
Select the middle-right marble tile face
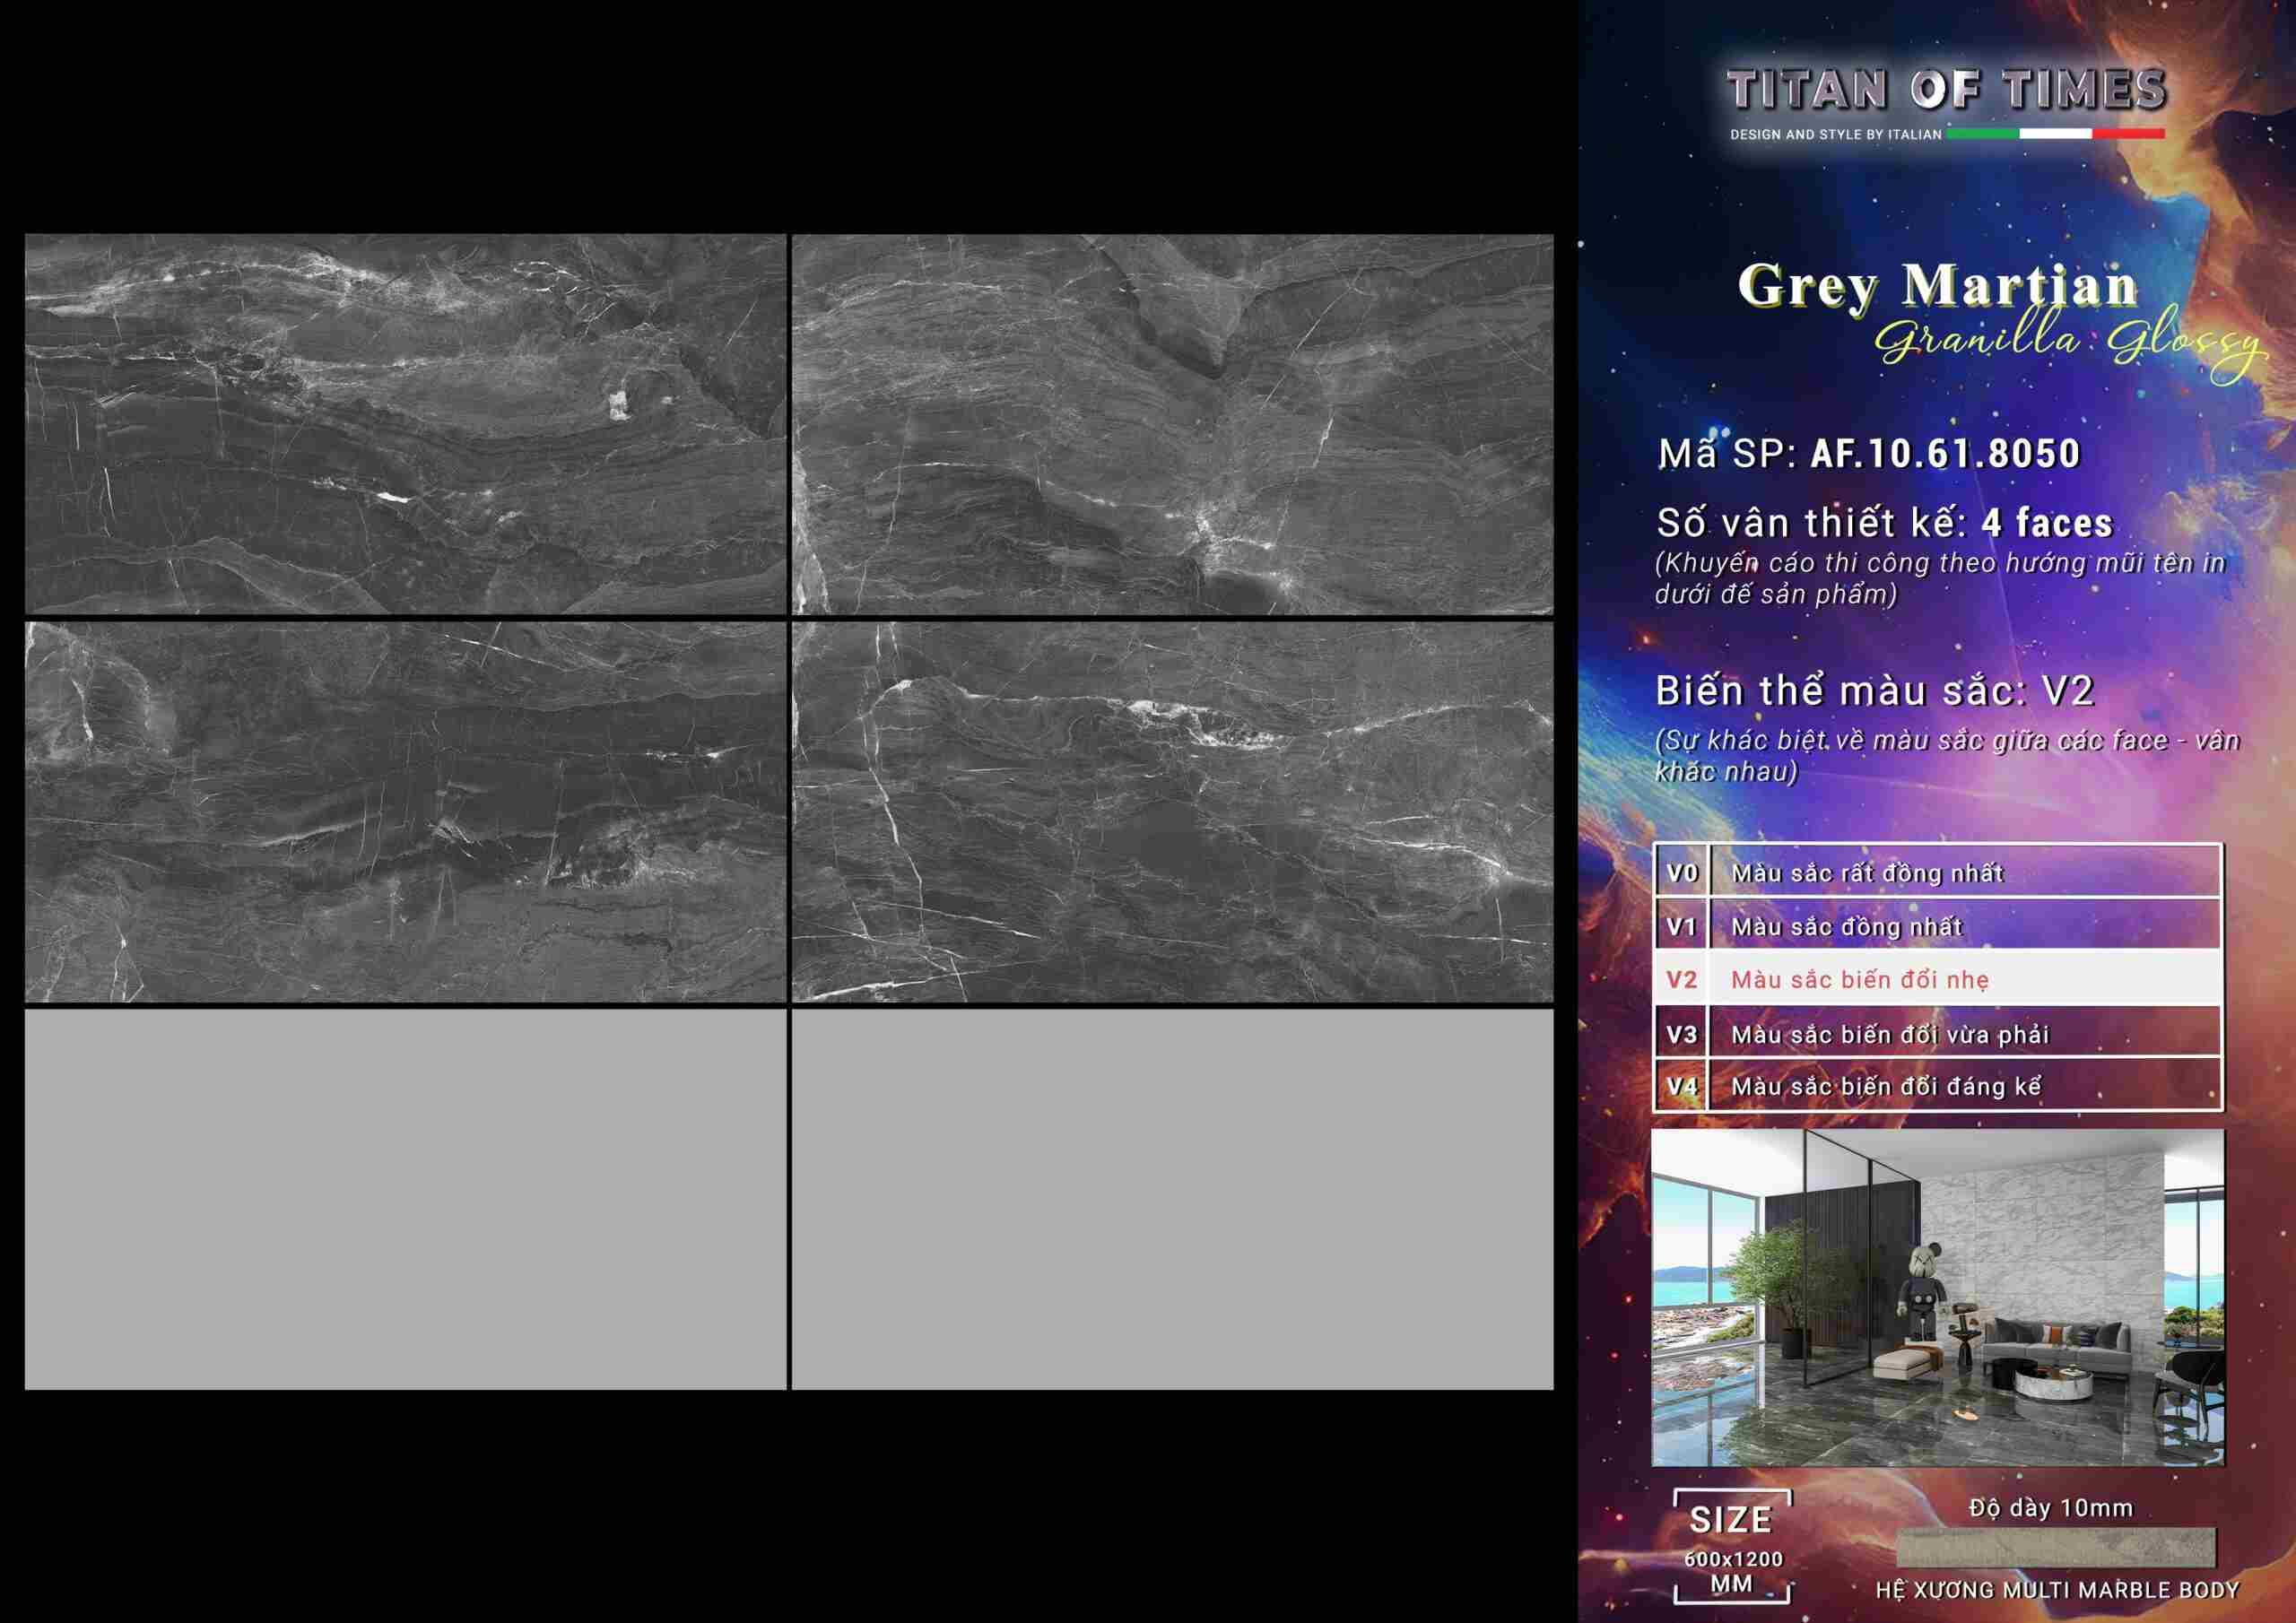pos(1172,812)
